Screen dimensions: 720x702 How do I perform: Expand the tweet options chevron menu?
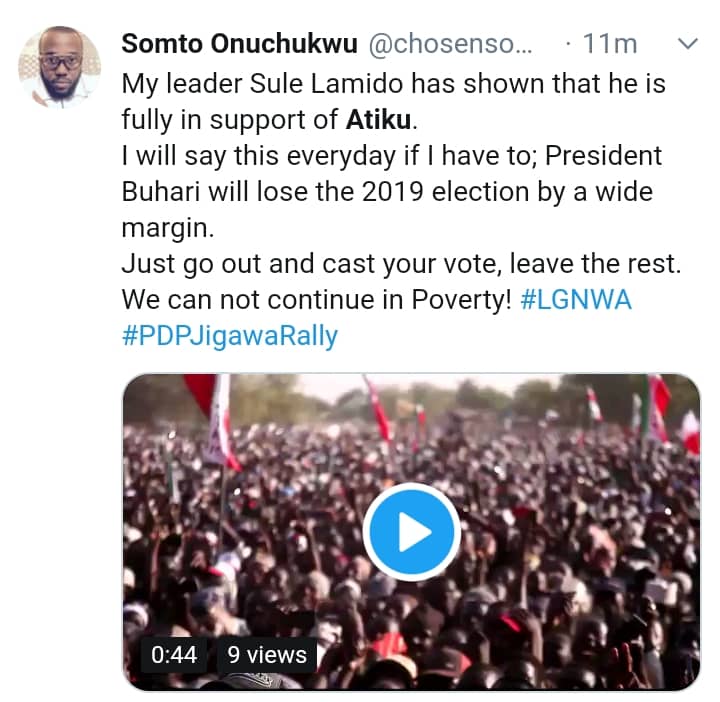pos(688,44)
